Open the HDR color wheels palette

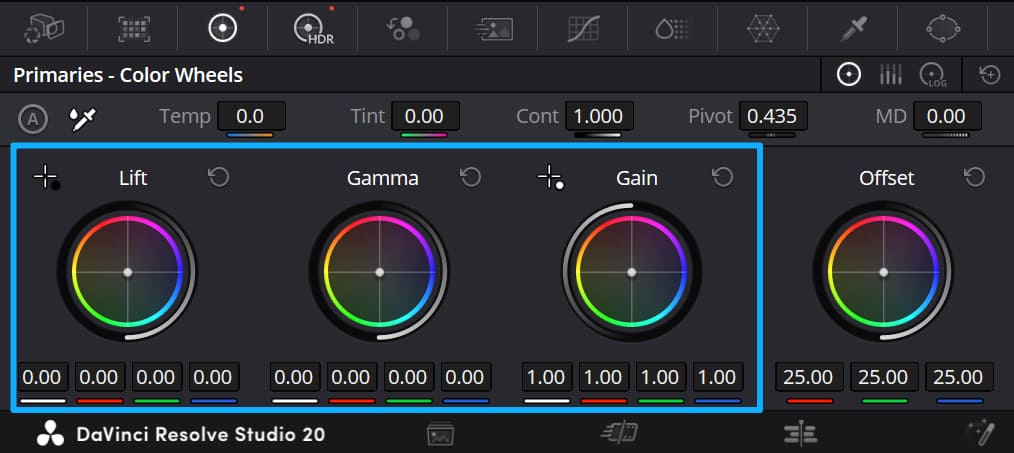pyautogui.click(x=313, y=30)
